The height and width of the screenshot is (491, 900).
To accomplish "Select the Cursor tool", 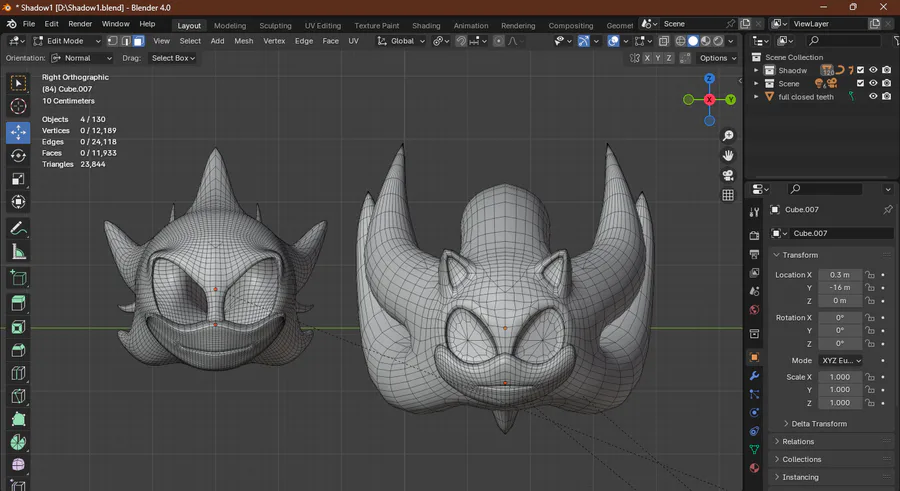I will pos(18,107).
